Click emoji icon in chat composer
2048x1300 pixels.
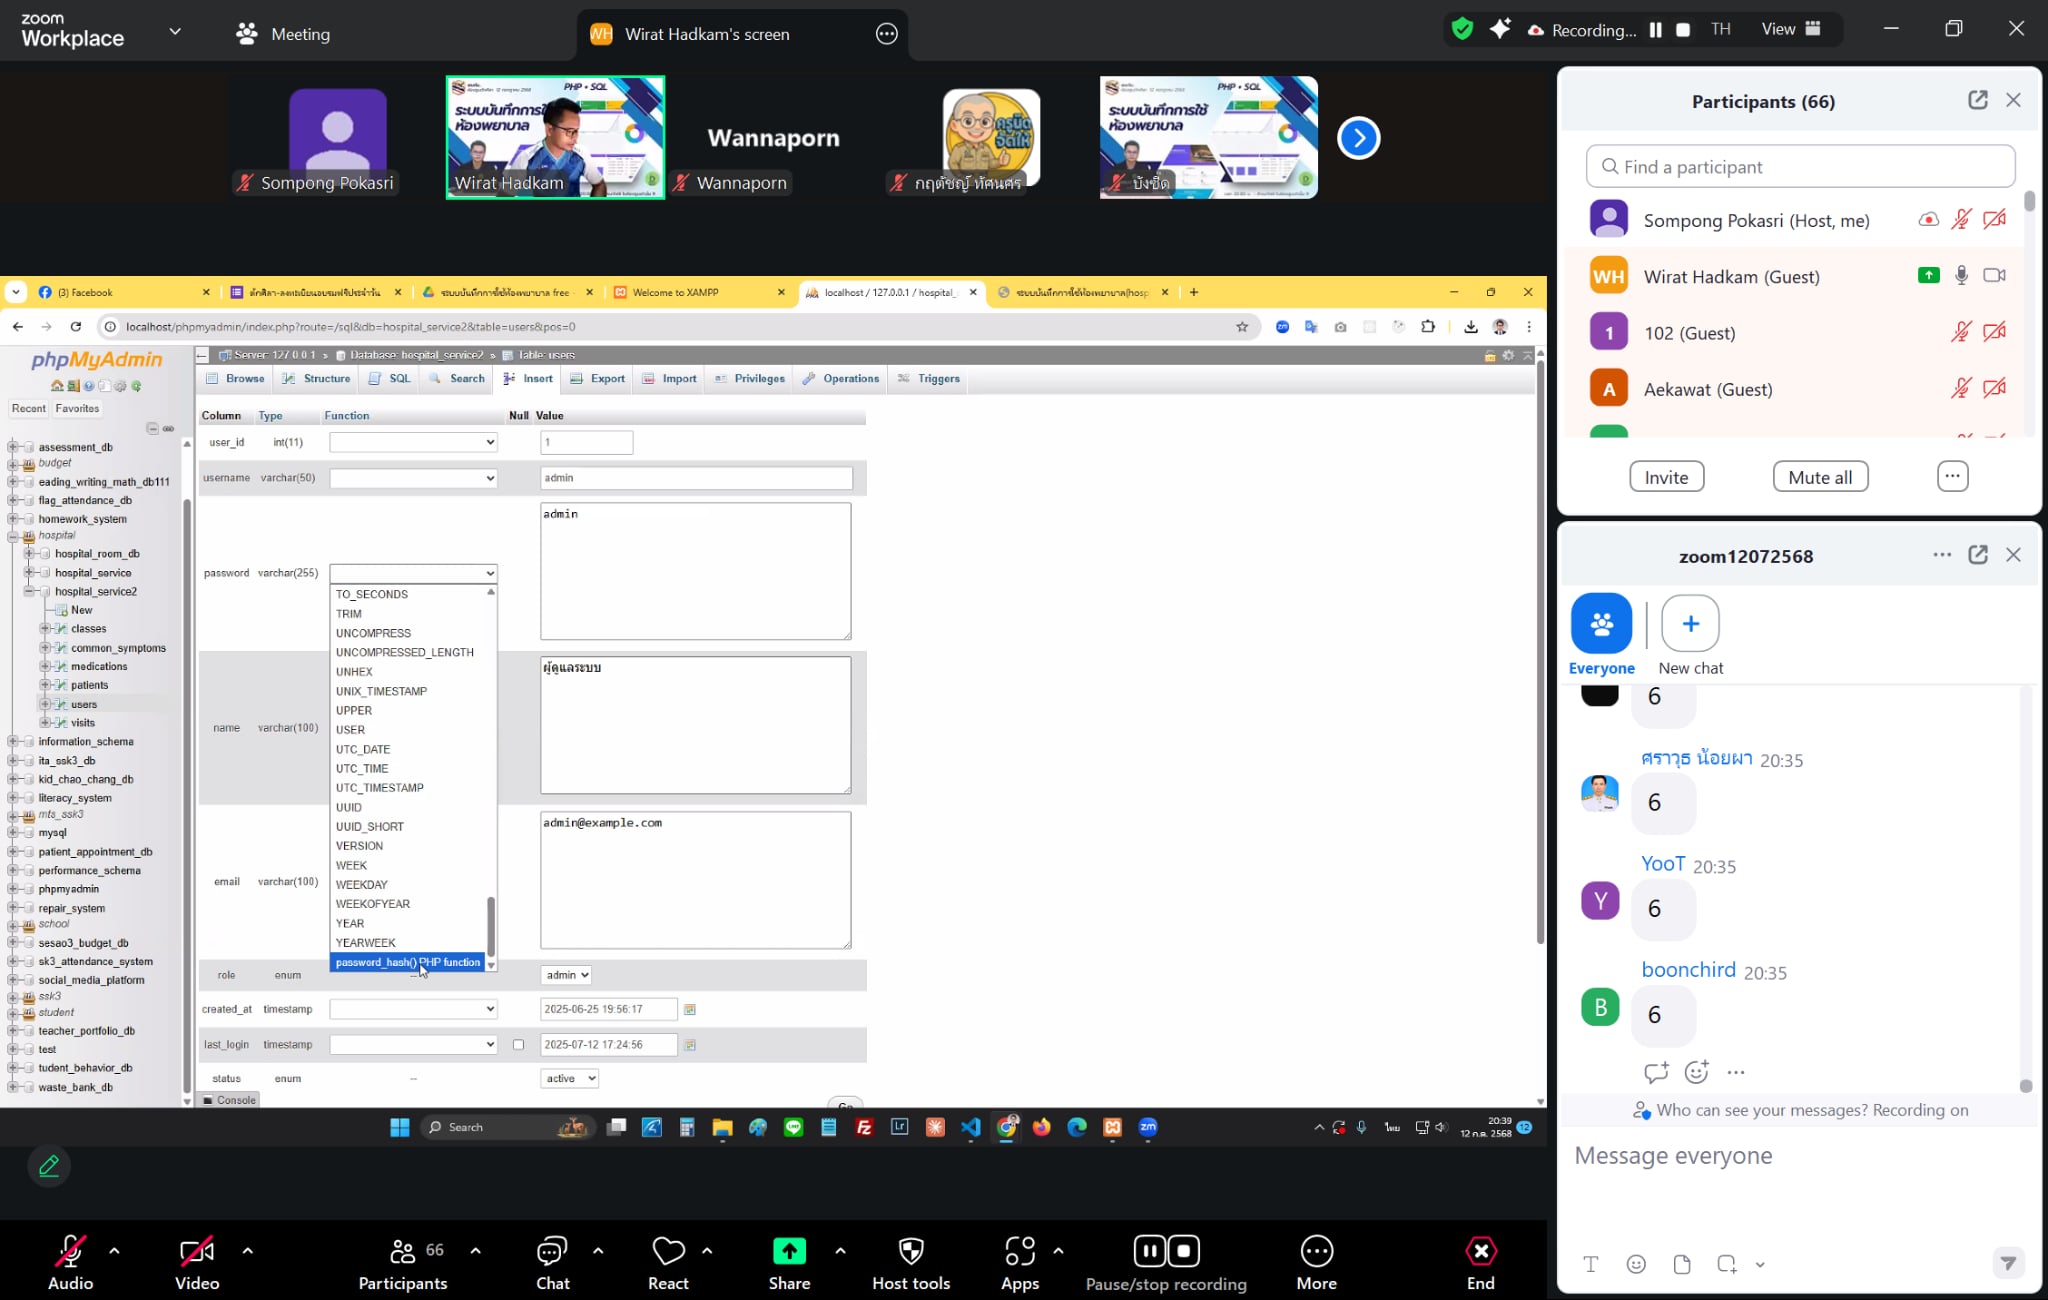click(1636, 1264)
